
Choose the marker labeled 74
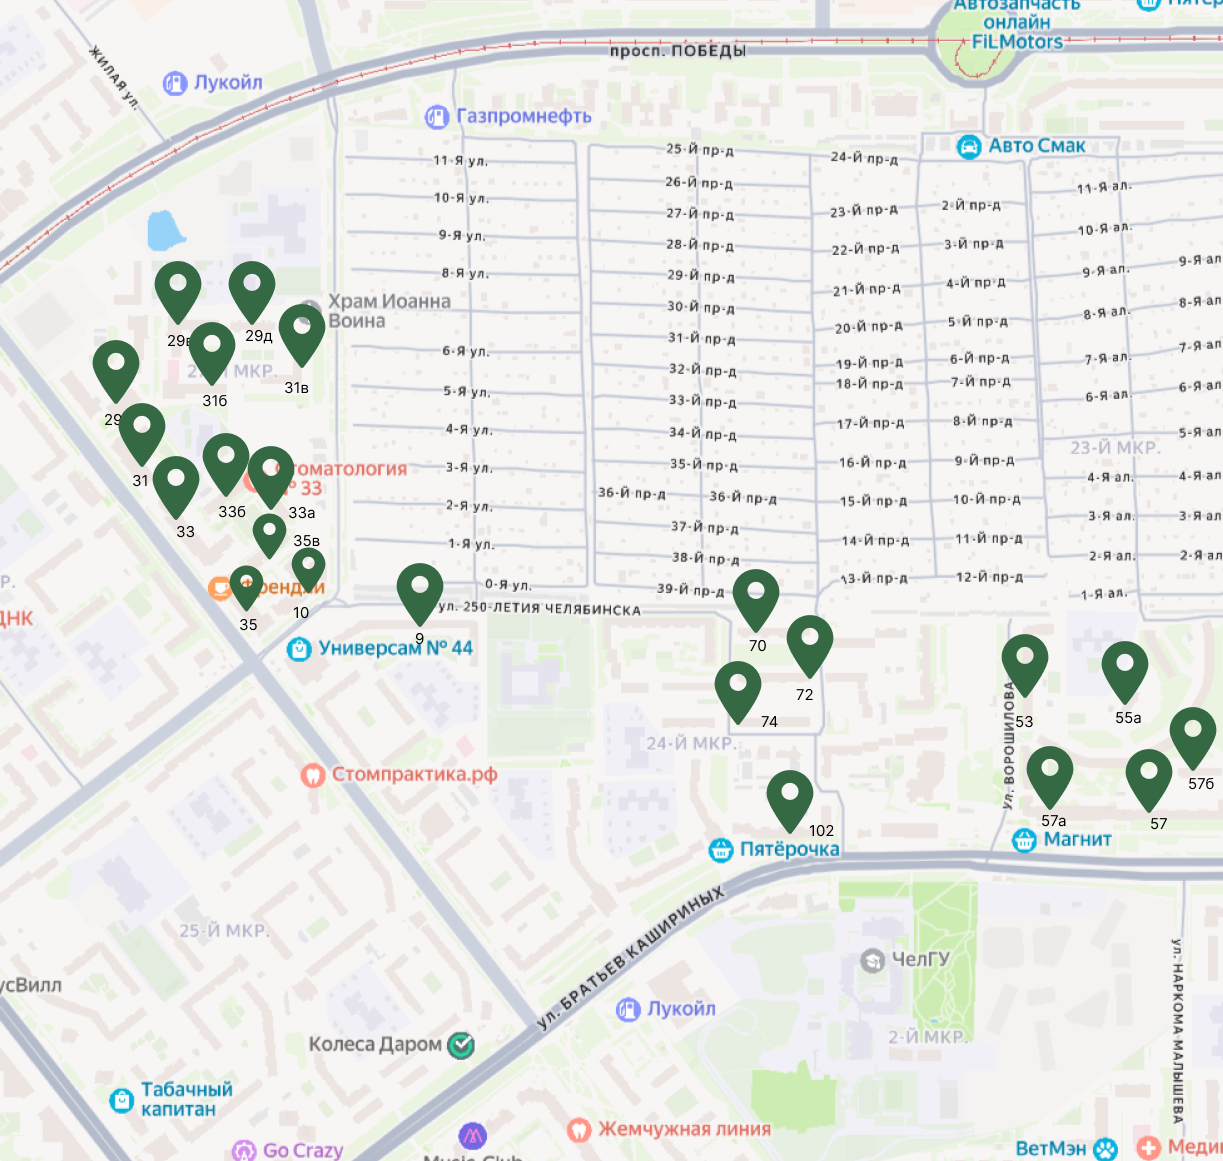coord(738,687)
